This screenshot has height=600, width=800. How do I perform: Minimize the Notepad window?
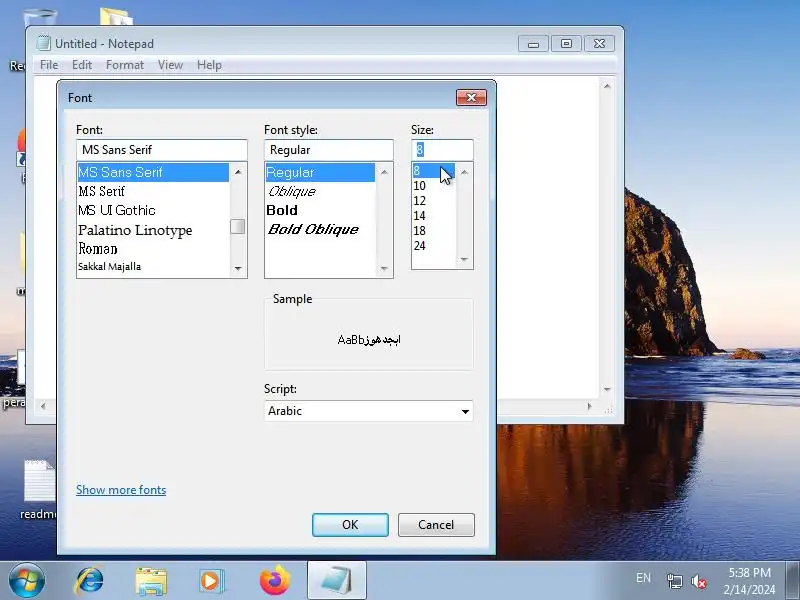pos(533,44)
